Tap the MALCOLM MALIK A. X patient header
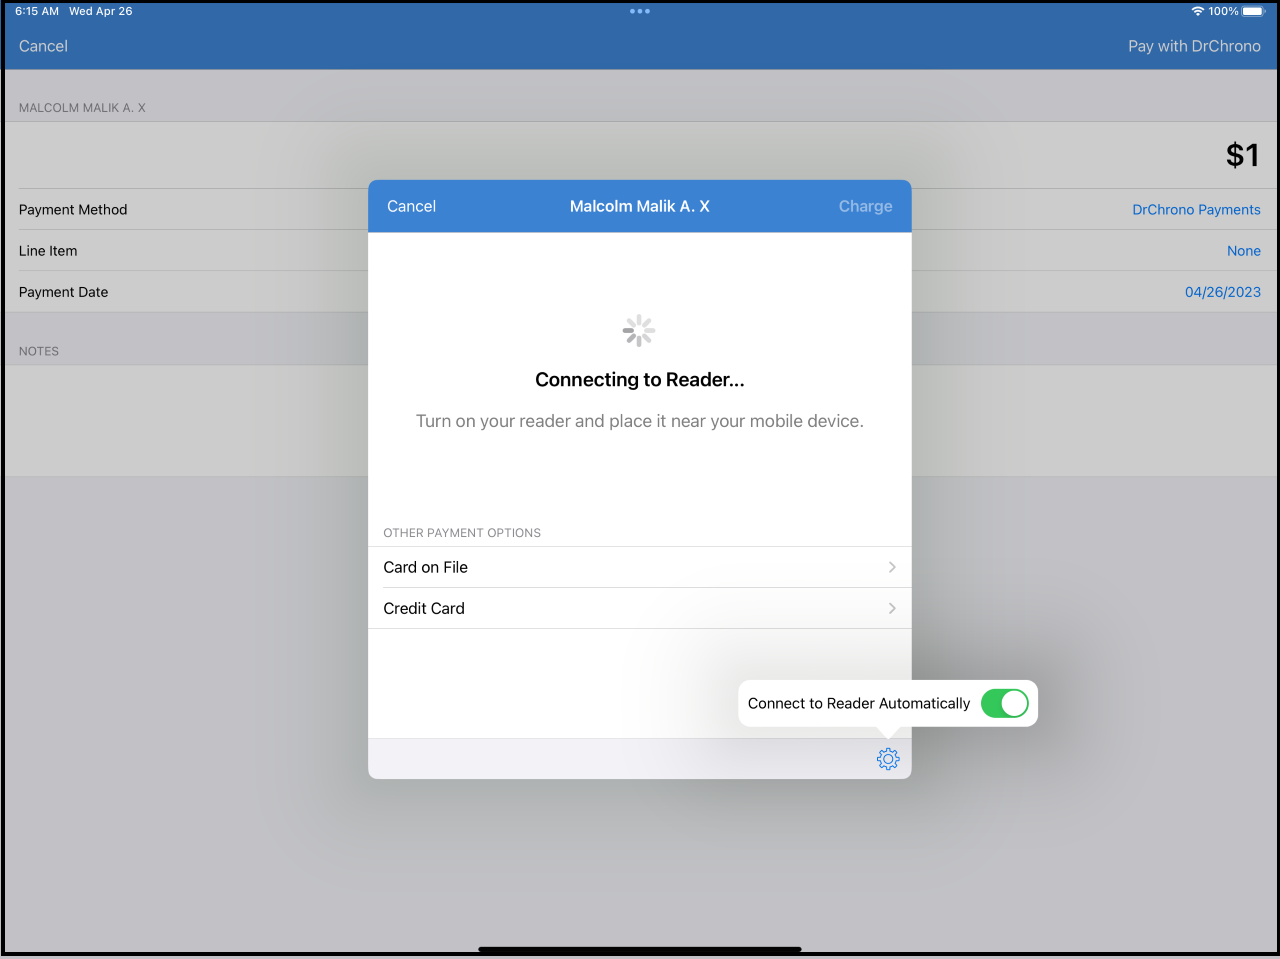Screen dimensions: 1280x959 [x=82, y=108]
